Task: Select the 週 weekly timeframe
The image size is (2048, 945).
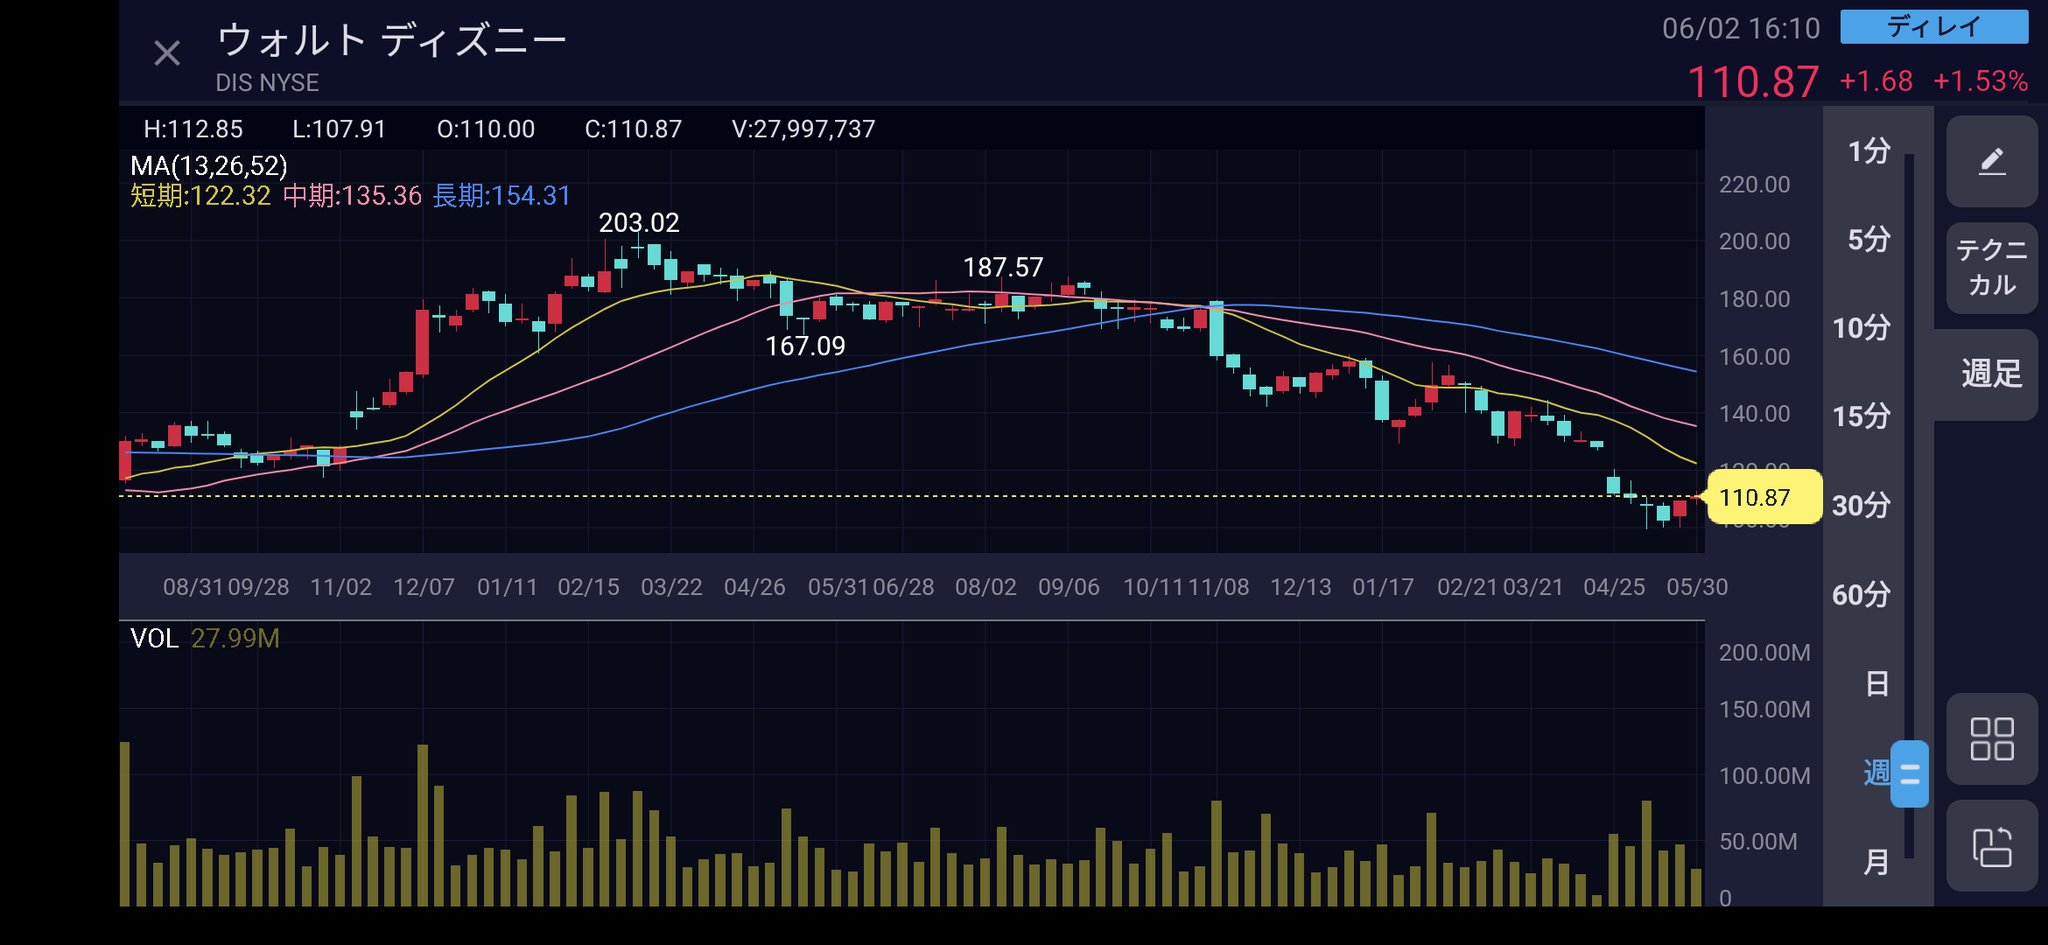Action: [x=1877, y=772]
